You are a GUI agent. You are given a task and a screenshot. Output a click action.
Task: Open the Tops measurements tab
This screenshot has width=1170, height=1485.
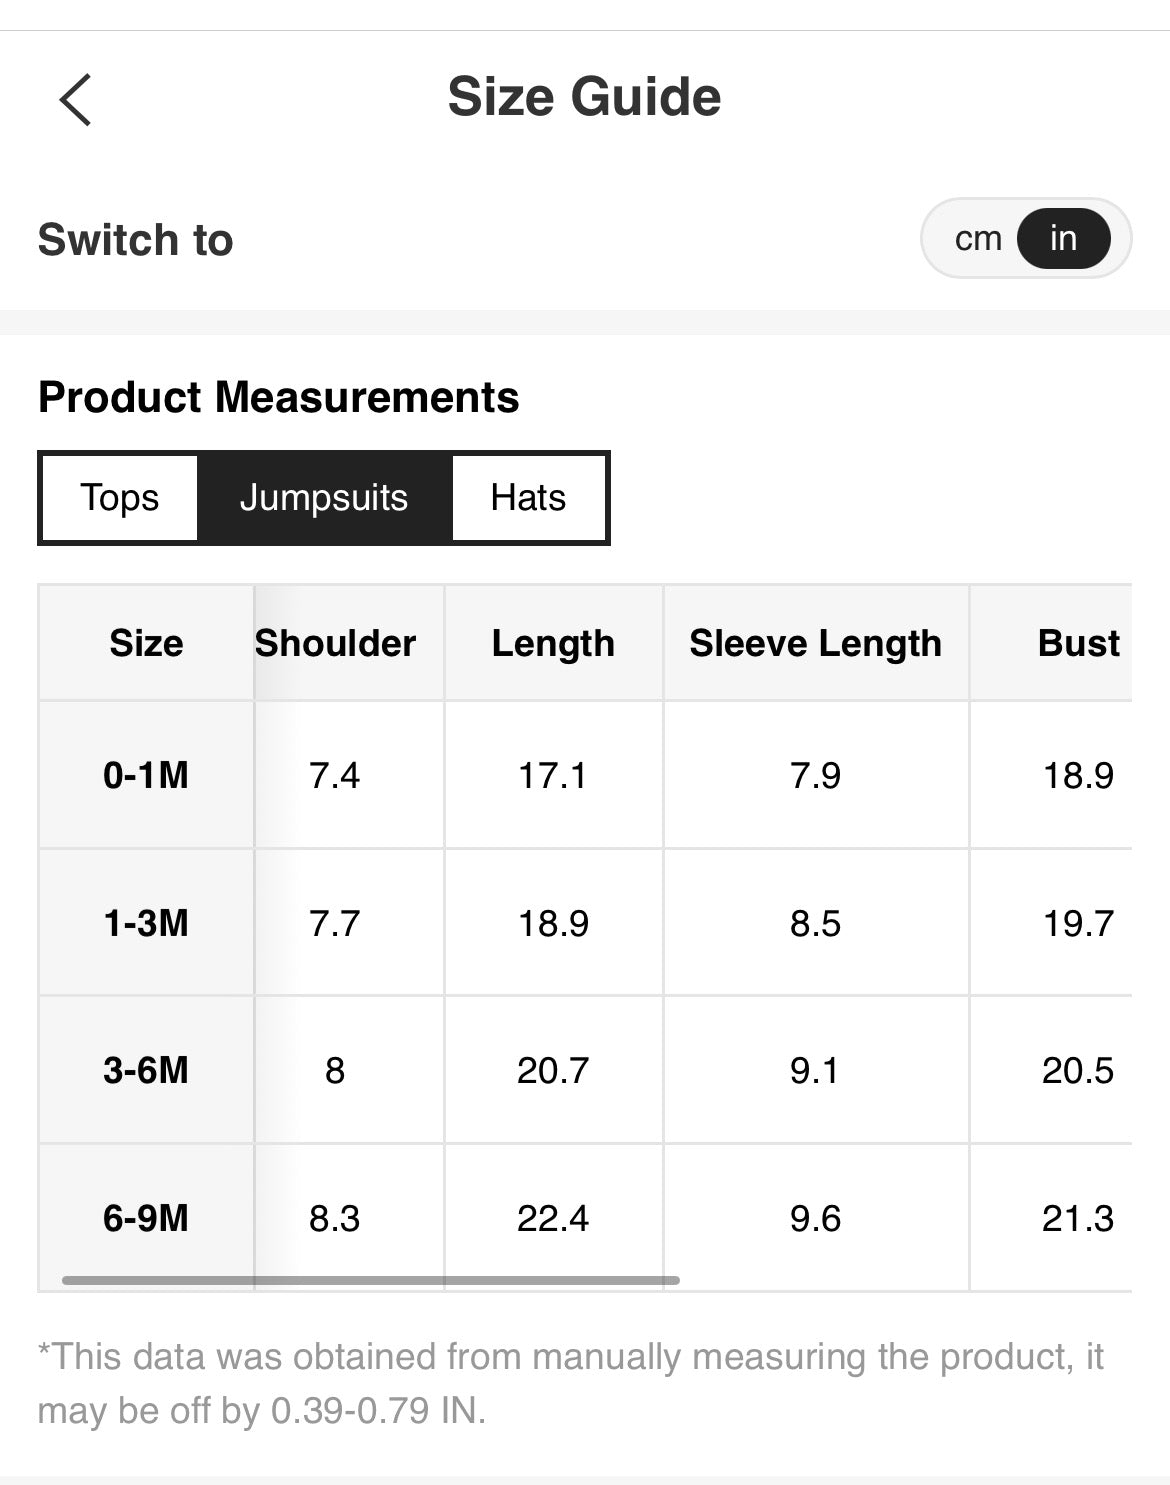click(x=120, y=498)
